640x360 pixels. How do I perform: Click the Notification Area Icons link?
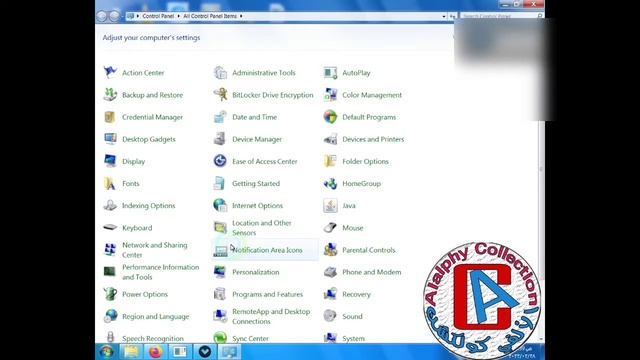(x=267, y=250)
